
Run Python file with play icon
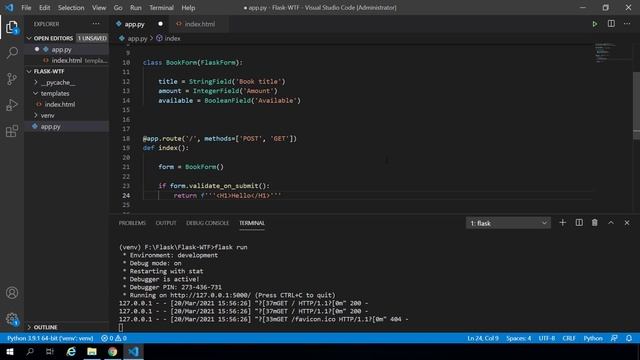point(595,24)
